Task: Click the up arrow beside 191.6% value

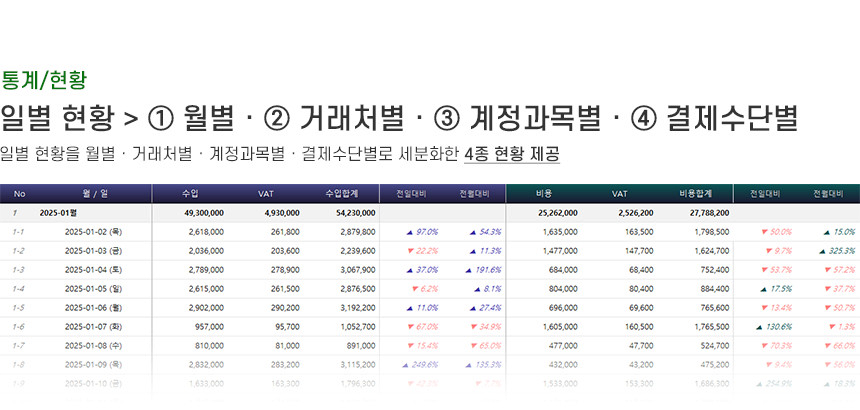Action: [467, 269]
